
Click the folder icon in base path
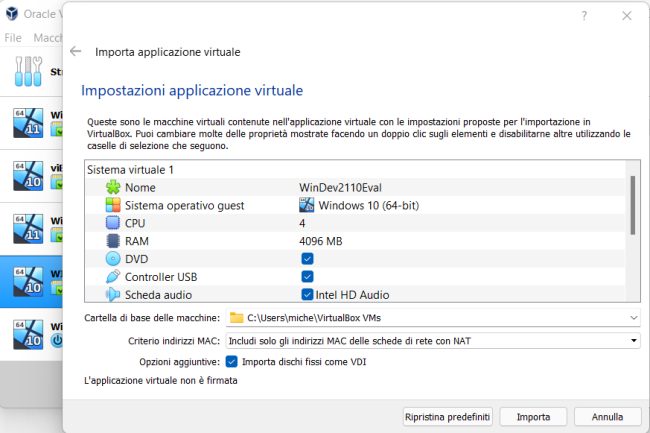pos(237,318)
